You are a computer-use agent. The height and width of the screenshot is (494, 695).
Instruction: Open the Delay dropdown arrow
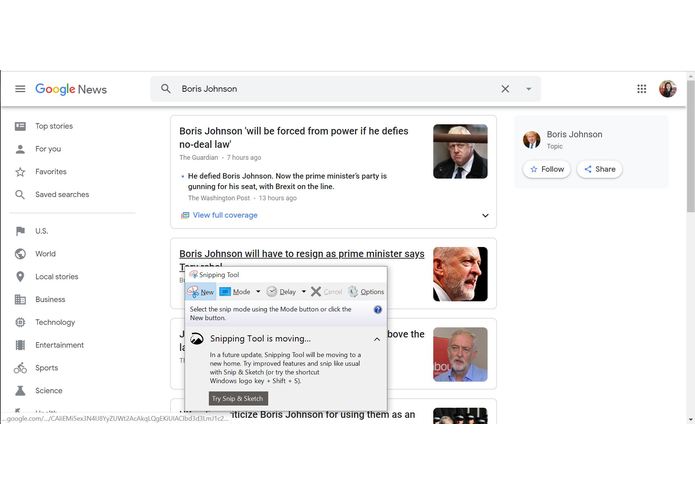304,292
